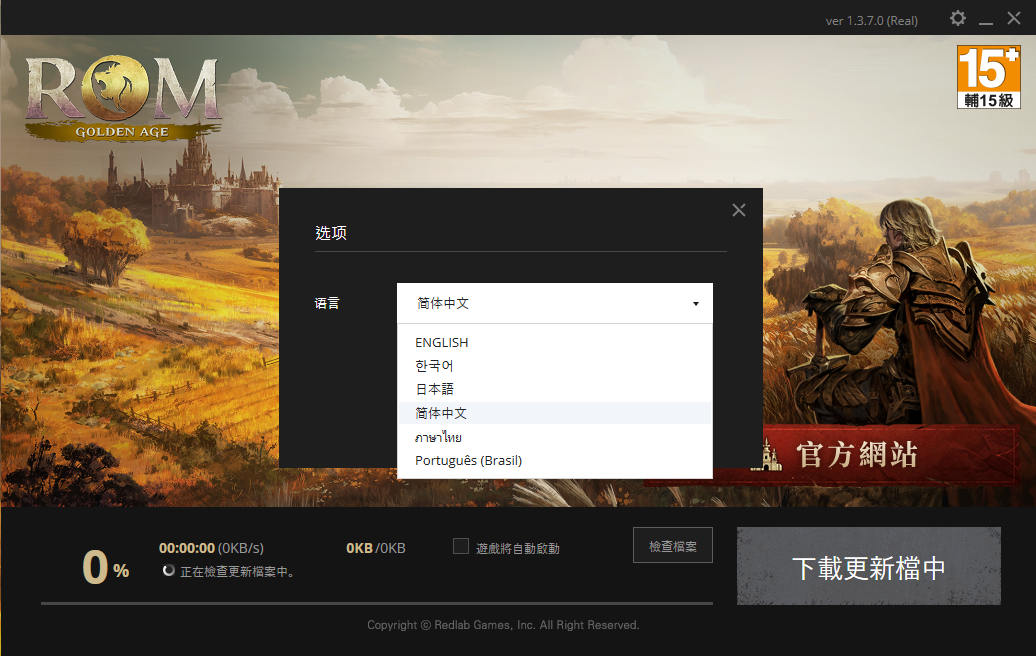
Task: Click the download progress bar
Action: pos(377,603)
